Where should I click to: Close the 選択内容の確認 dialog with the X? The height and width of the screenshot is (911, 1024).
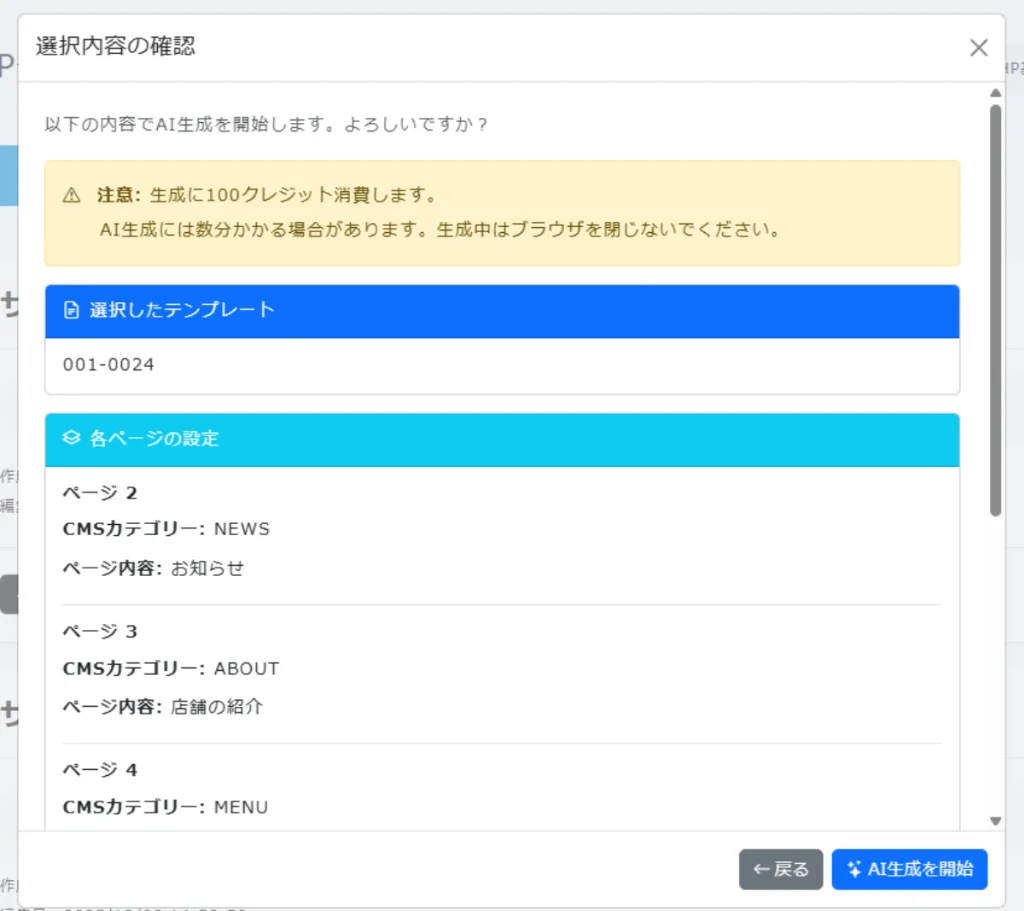coord(978,48)
